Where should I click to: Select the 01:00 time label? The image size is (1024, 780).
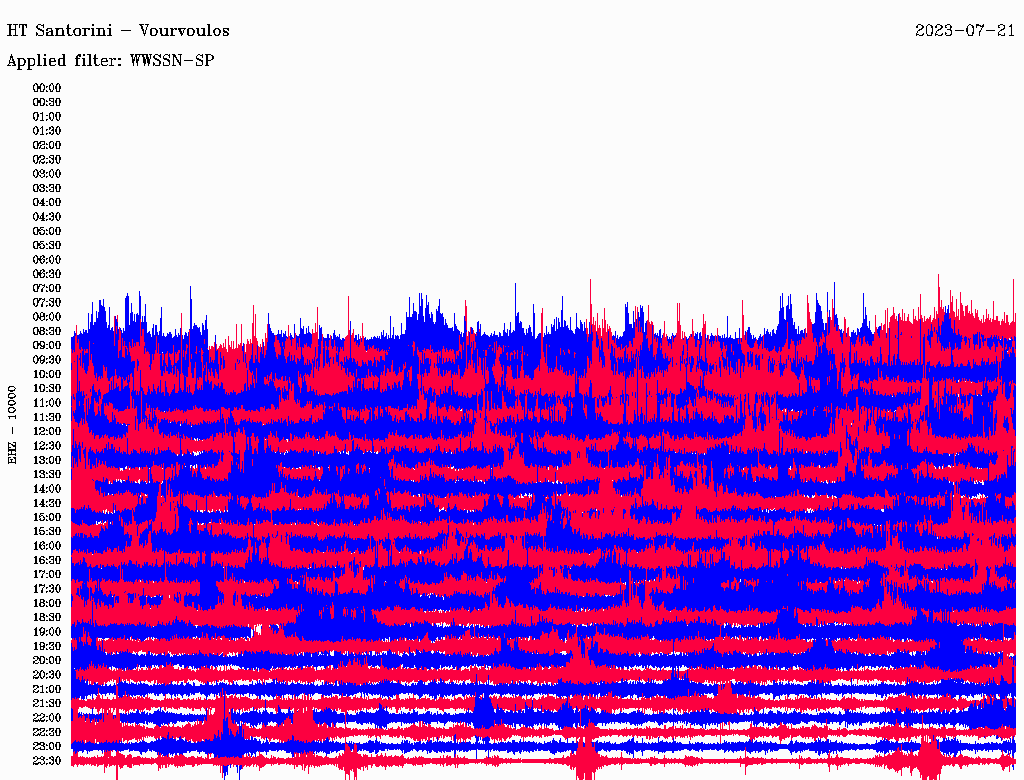coord(47,117)
